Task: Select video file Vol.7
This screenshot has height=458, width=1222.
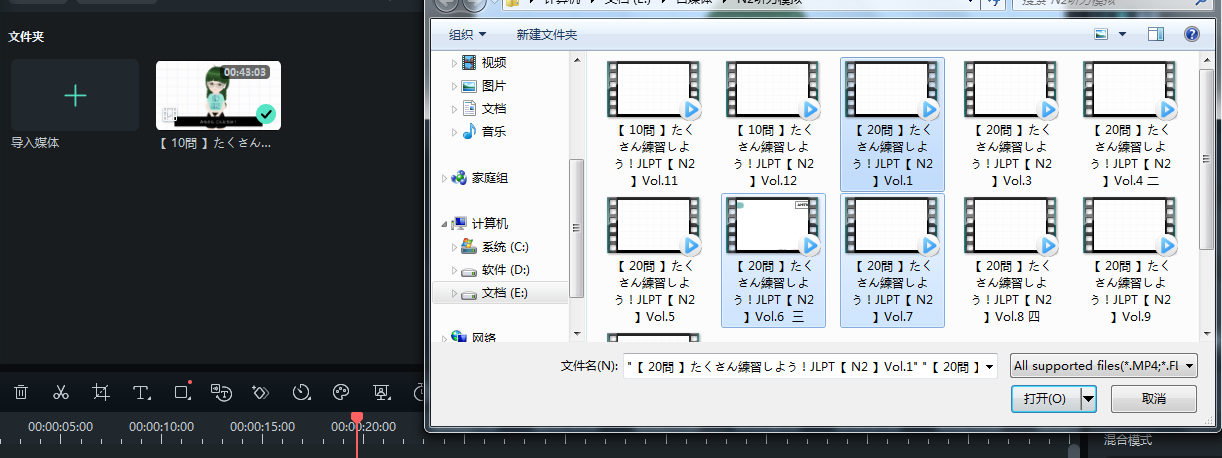Action: coord(892,260)
